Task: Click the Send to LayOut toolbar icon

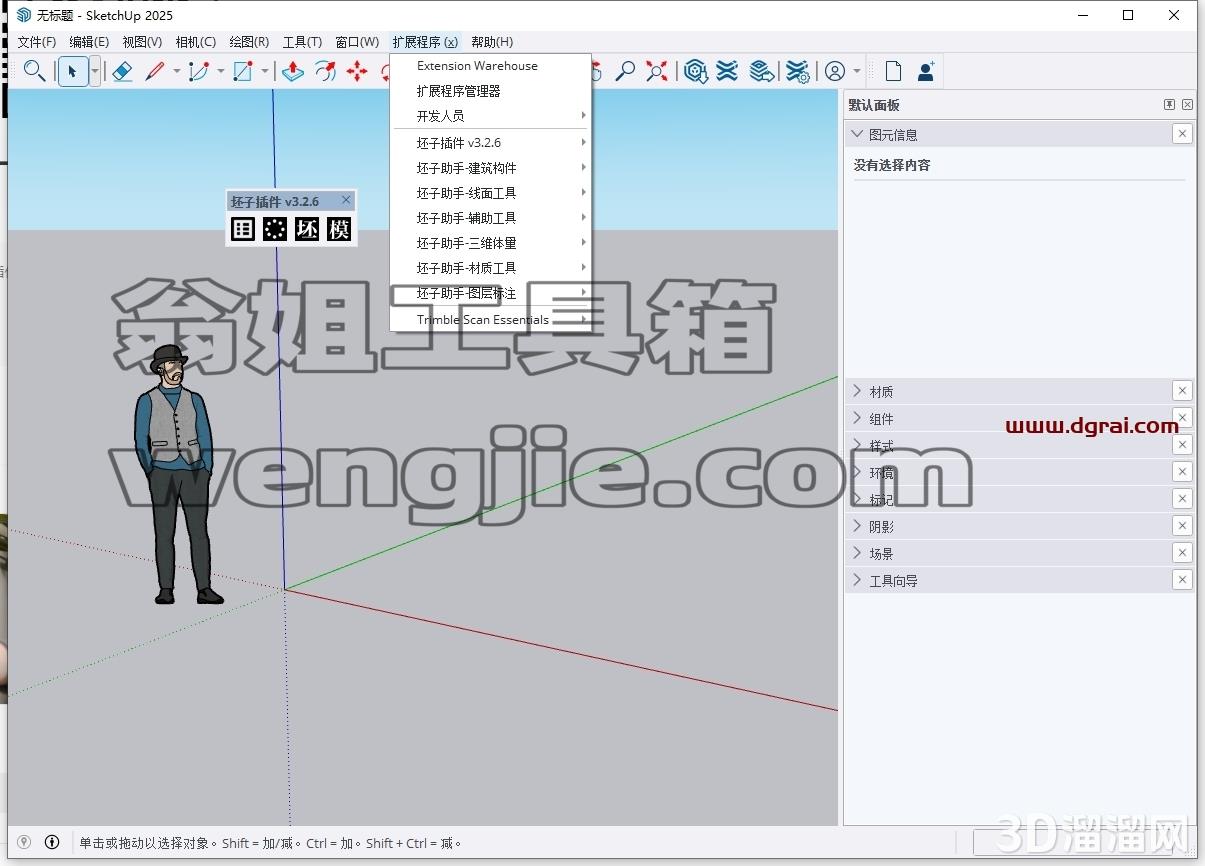Action: point(762,71)
